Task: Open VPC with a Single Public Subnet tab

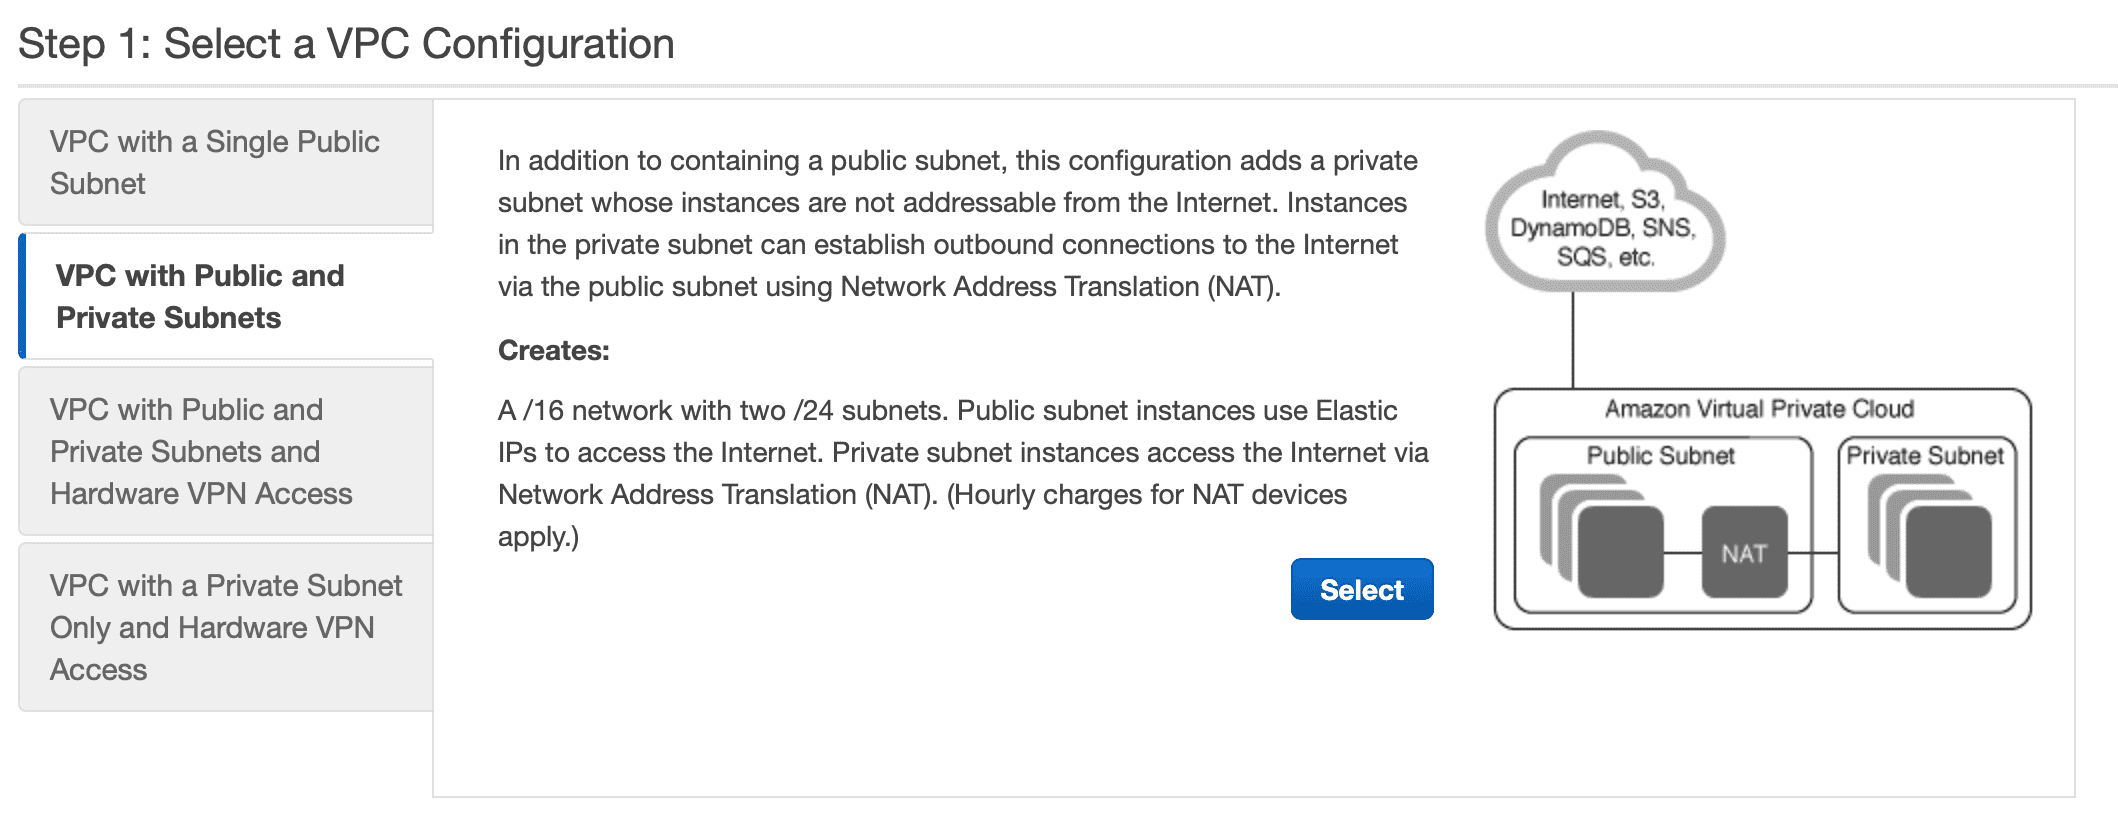Action: (x=226, y=162)
